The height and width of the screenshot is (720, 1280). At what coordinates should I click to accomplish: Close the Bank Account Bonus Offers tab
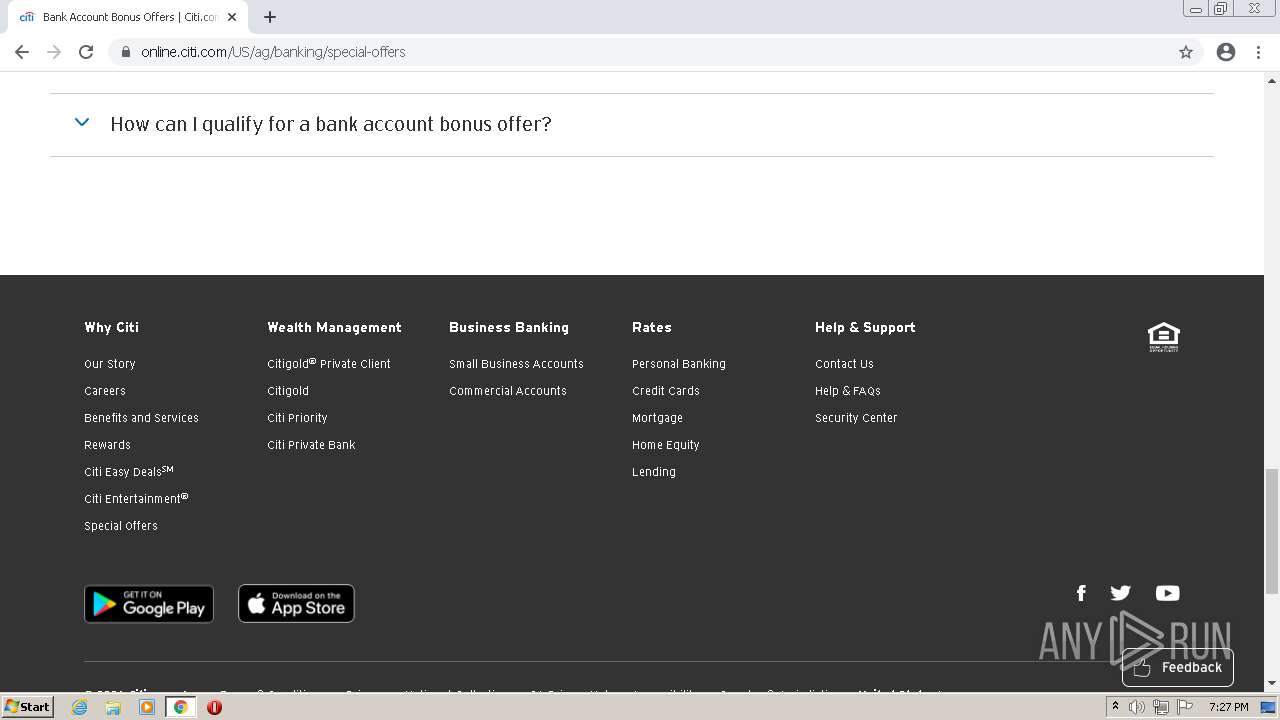pyautogui.click(x=232, y=17)
